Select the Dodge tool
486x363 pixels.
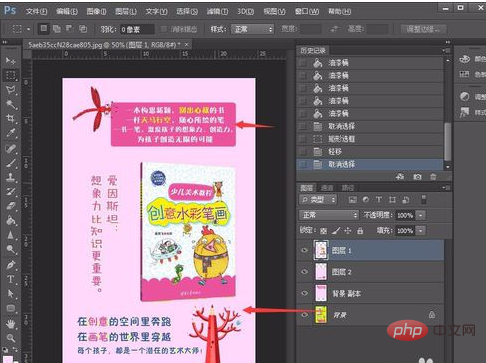pyautogui.click(x=11, y=249)
